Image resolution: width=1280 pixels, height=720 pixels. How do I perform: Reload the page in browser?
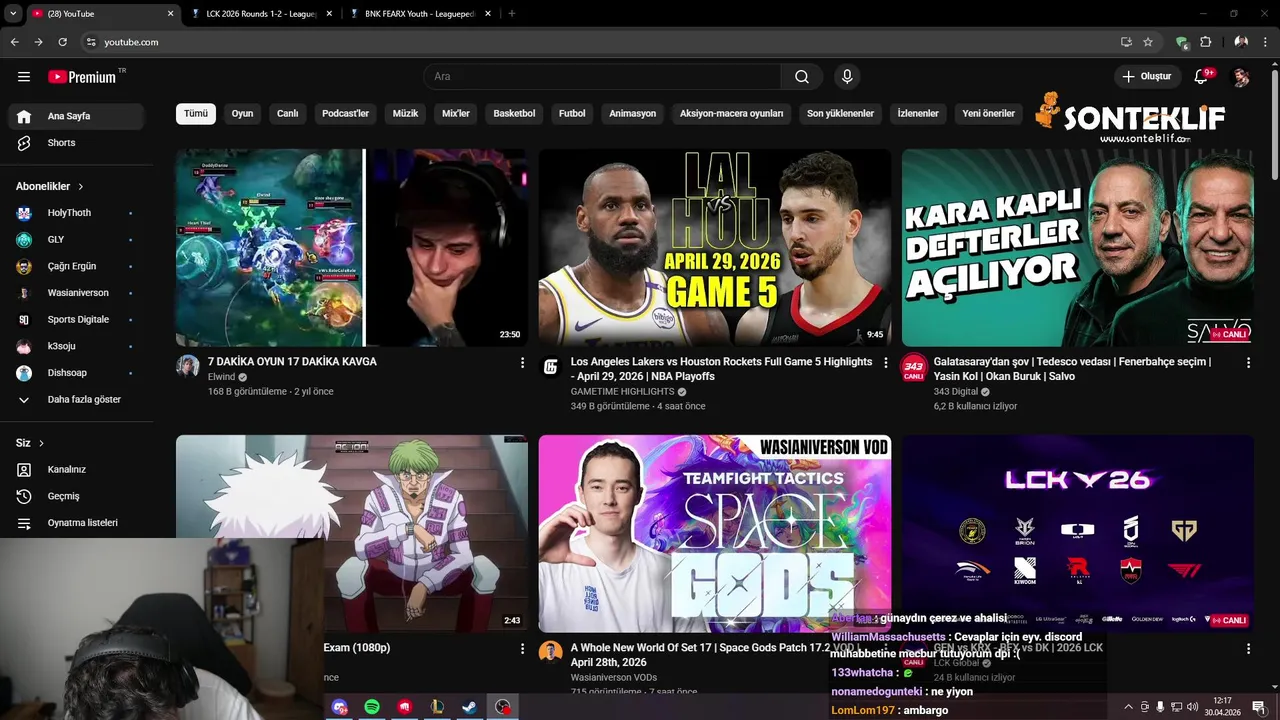click(62, 42)
